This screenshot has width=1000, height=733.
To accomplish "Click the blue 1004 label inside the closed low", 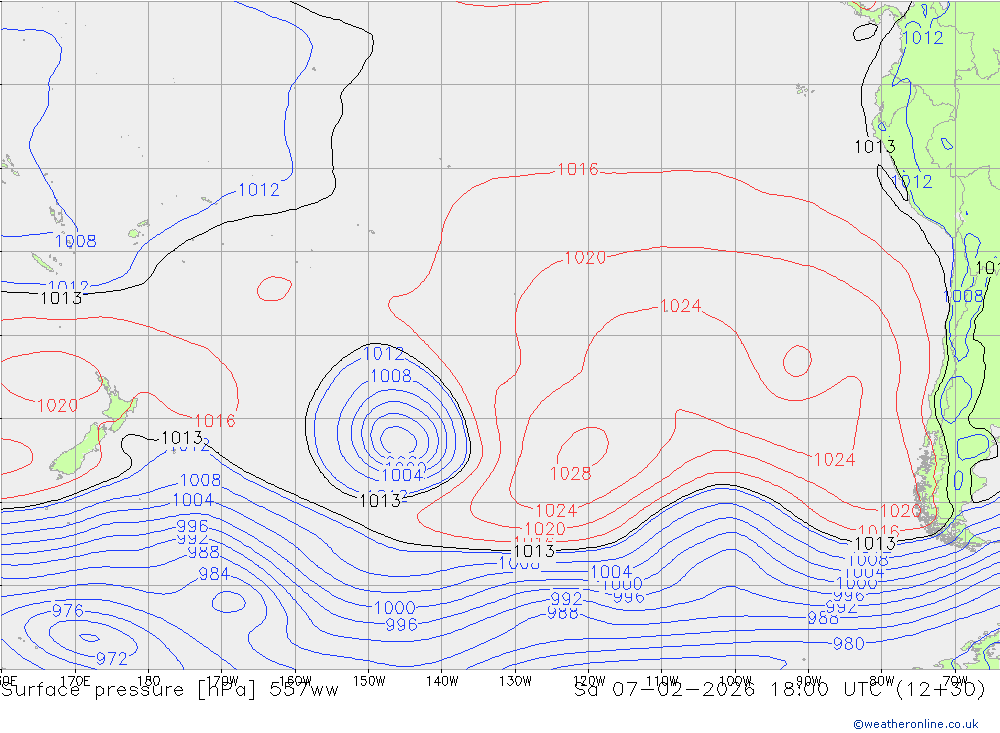I will (402, 475).
